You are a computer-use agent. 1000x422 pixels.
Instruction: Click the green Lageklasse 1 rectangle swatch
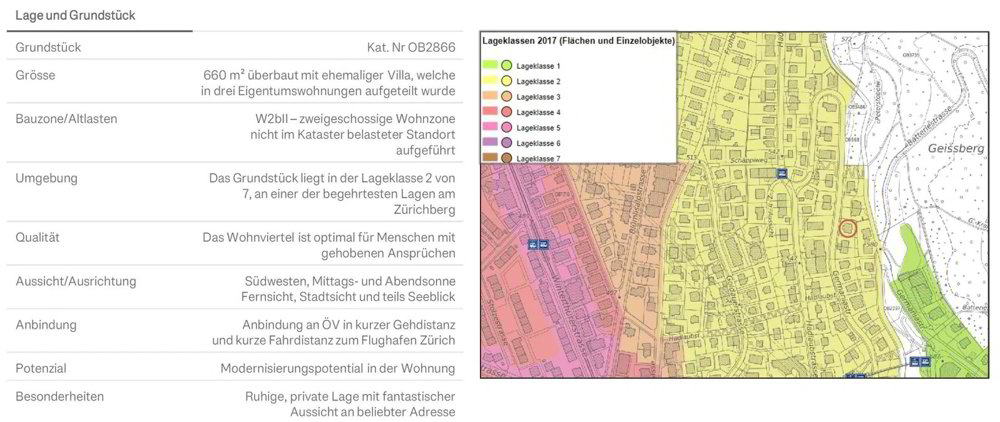(x=490, y=64)
